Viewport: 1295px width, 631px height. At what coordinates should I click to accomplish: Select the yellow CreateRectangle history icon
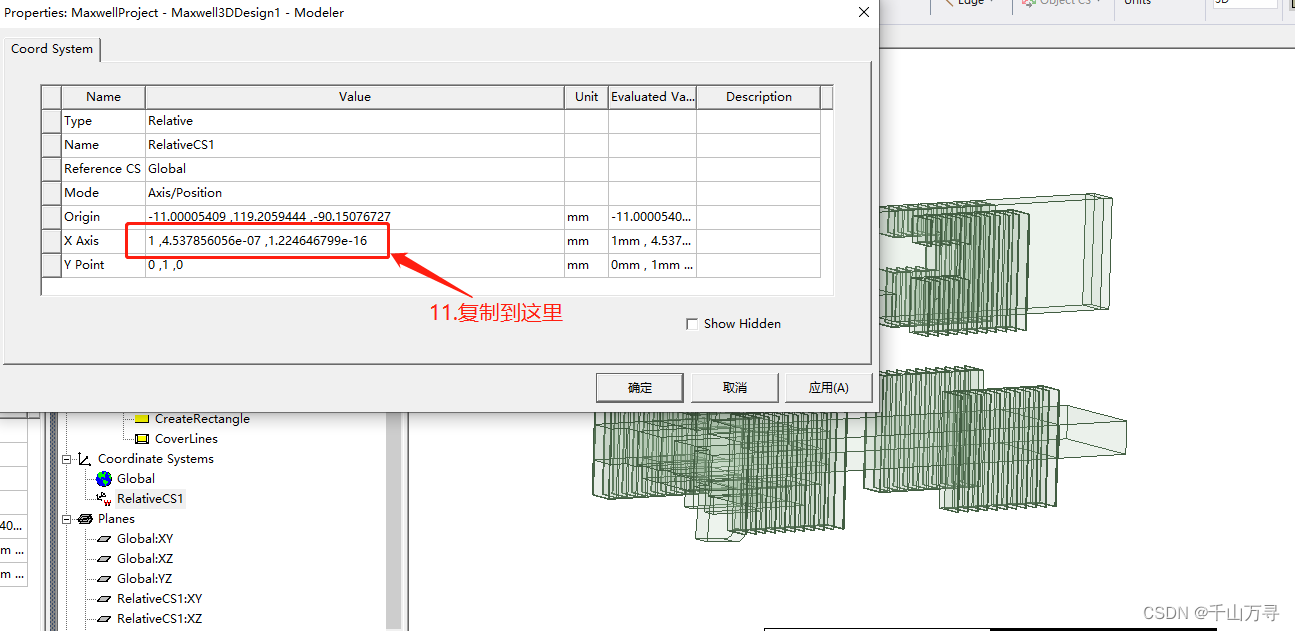click(141, 419)
